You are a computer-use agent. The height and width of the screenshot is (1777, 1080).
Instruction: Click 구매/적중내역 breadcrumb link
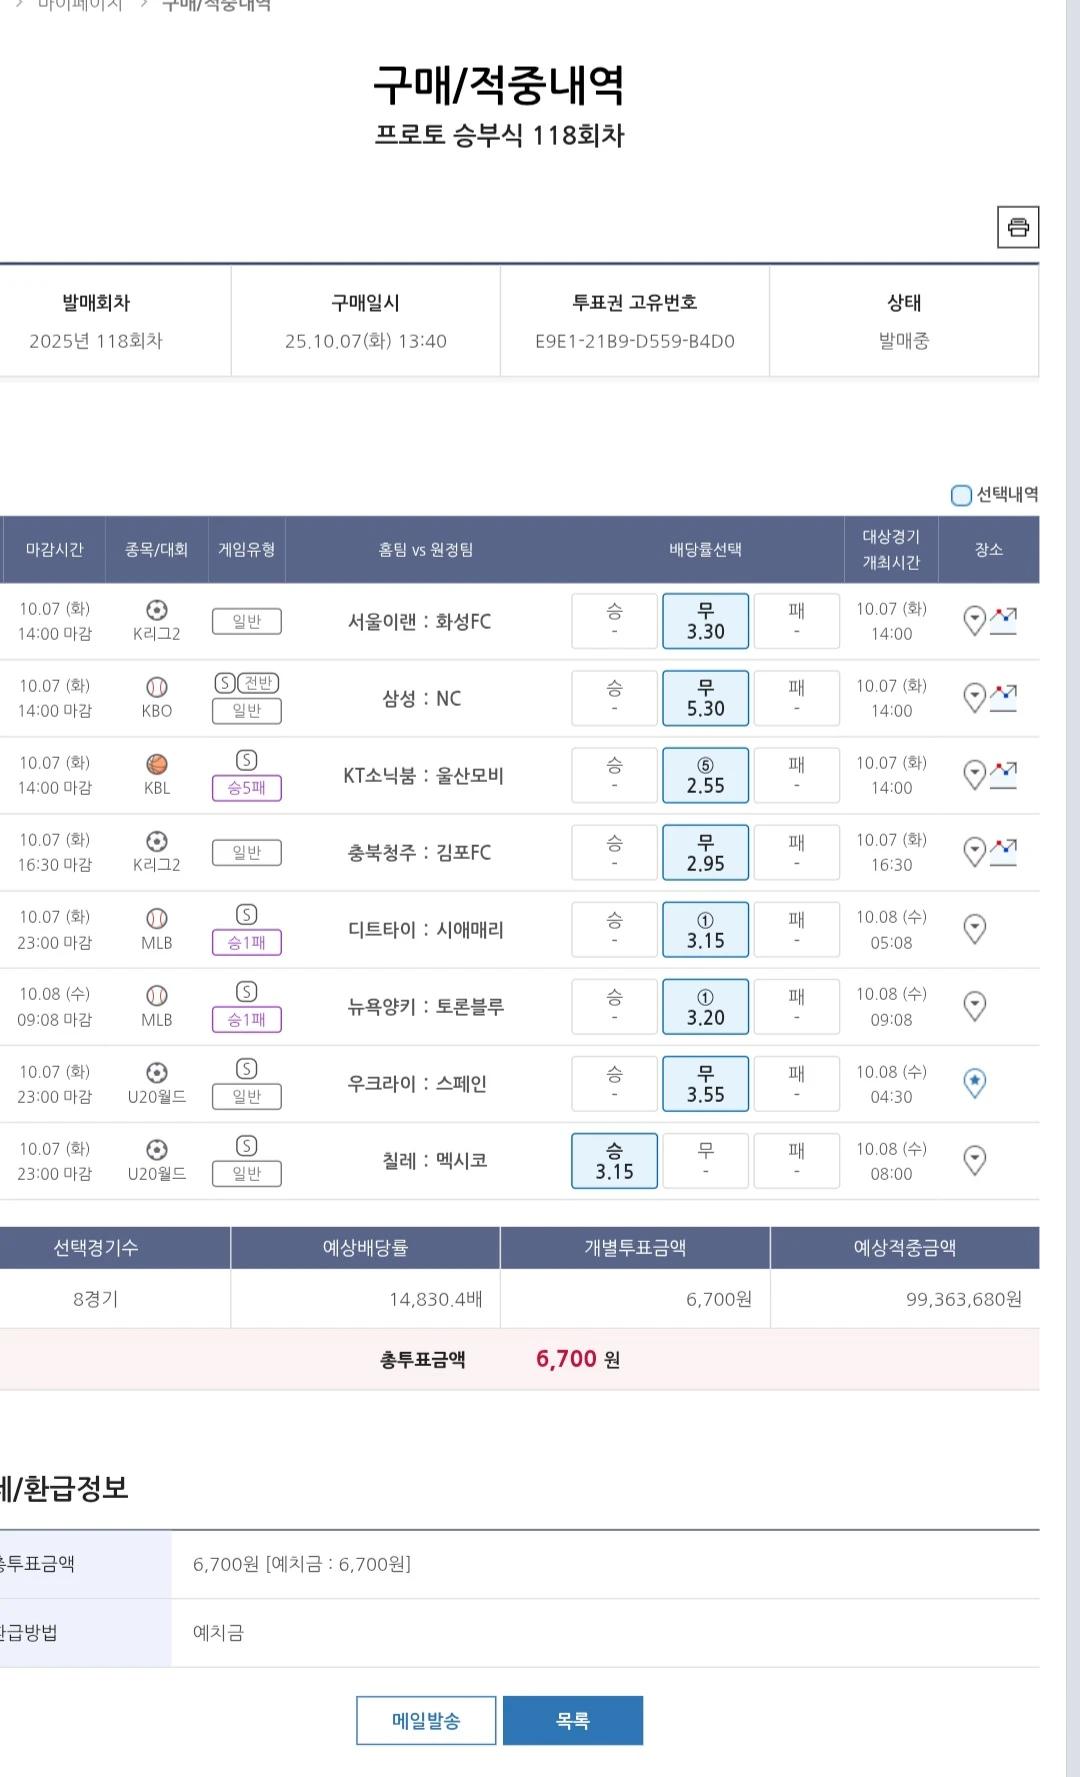[x=216, y=6]
